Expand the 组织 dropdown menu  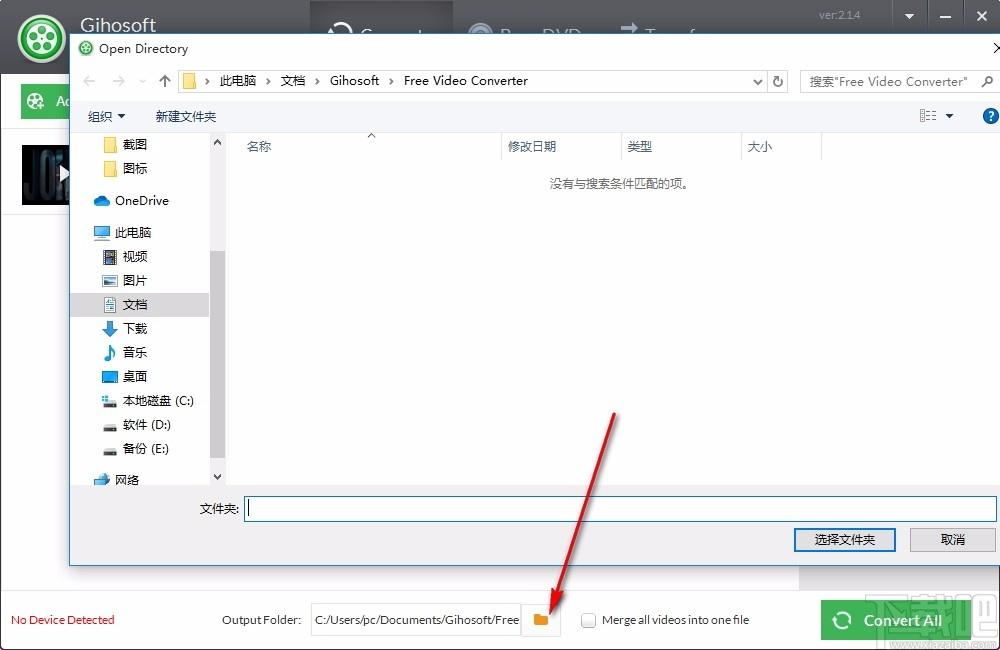coord(106,116)
